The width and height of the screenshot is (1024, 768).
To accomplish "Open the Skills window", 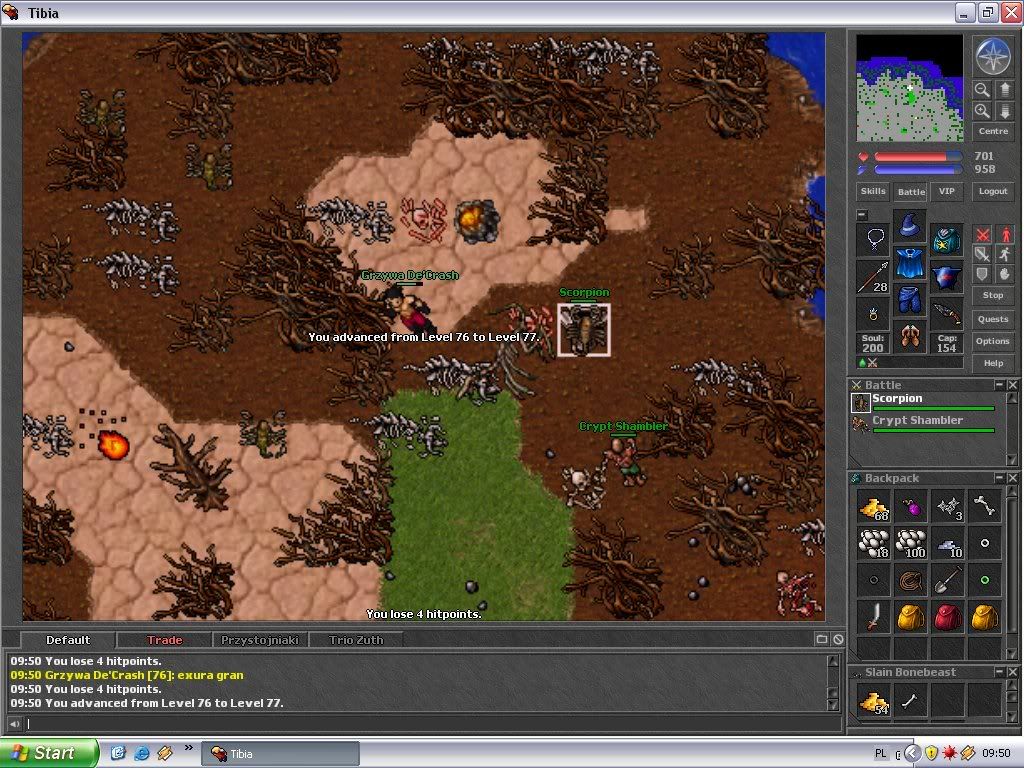I will point(872,191).
